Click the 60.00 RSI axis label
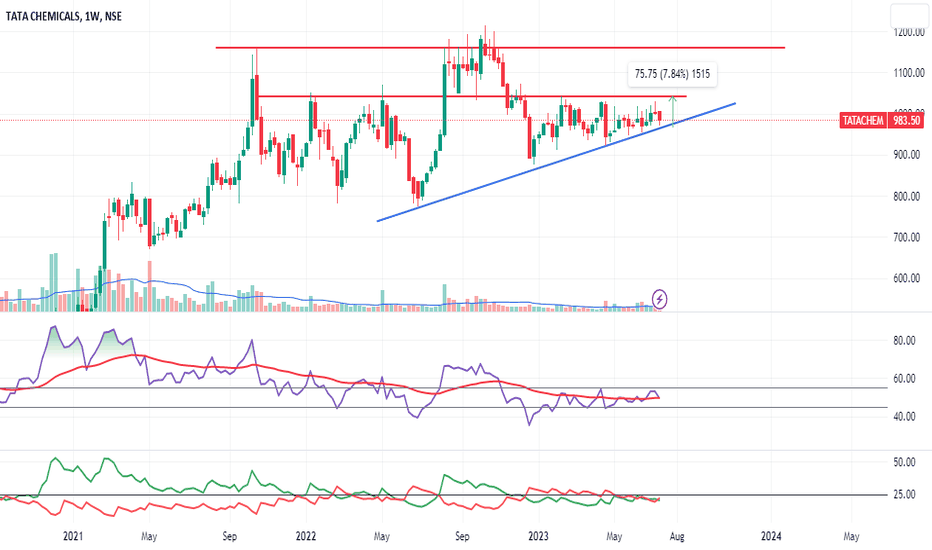The image size is (932, 550). 904,379
